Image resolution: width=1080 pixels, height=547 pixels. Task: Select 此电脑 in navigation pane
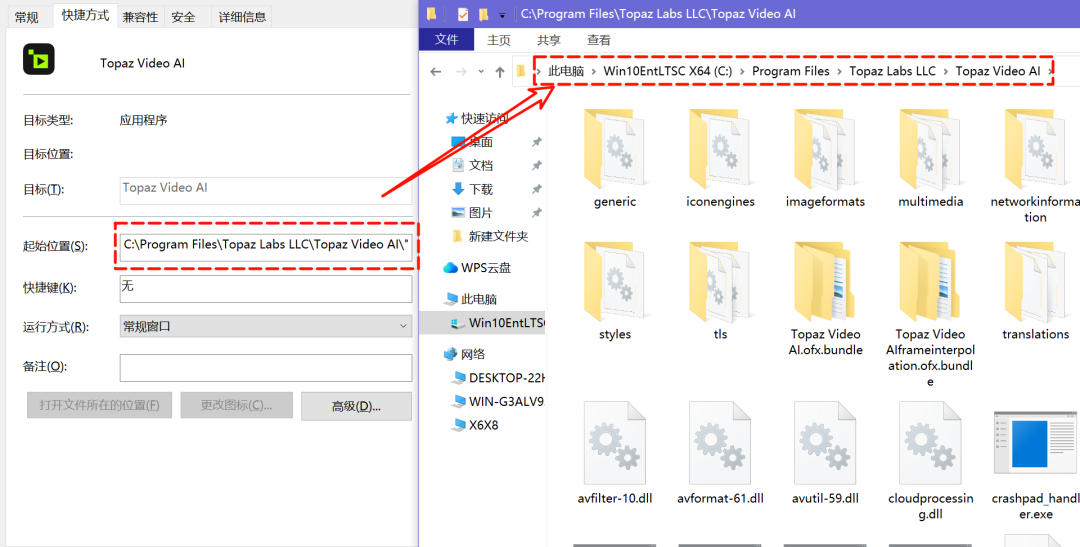pyautogui.click(x=470, y=299)
